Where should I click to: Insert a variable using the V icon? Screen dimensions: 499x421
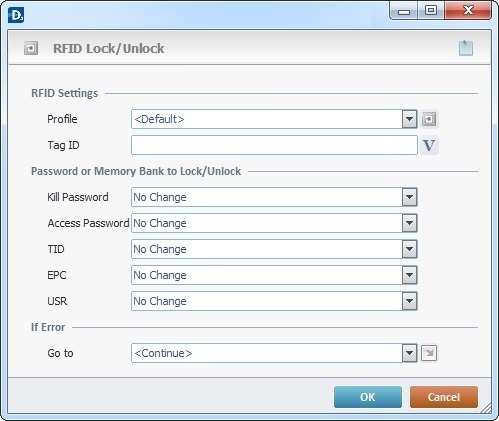pyautogui.click(x=429, y=145)
